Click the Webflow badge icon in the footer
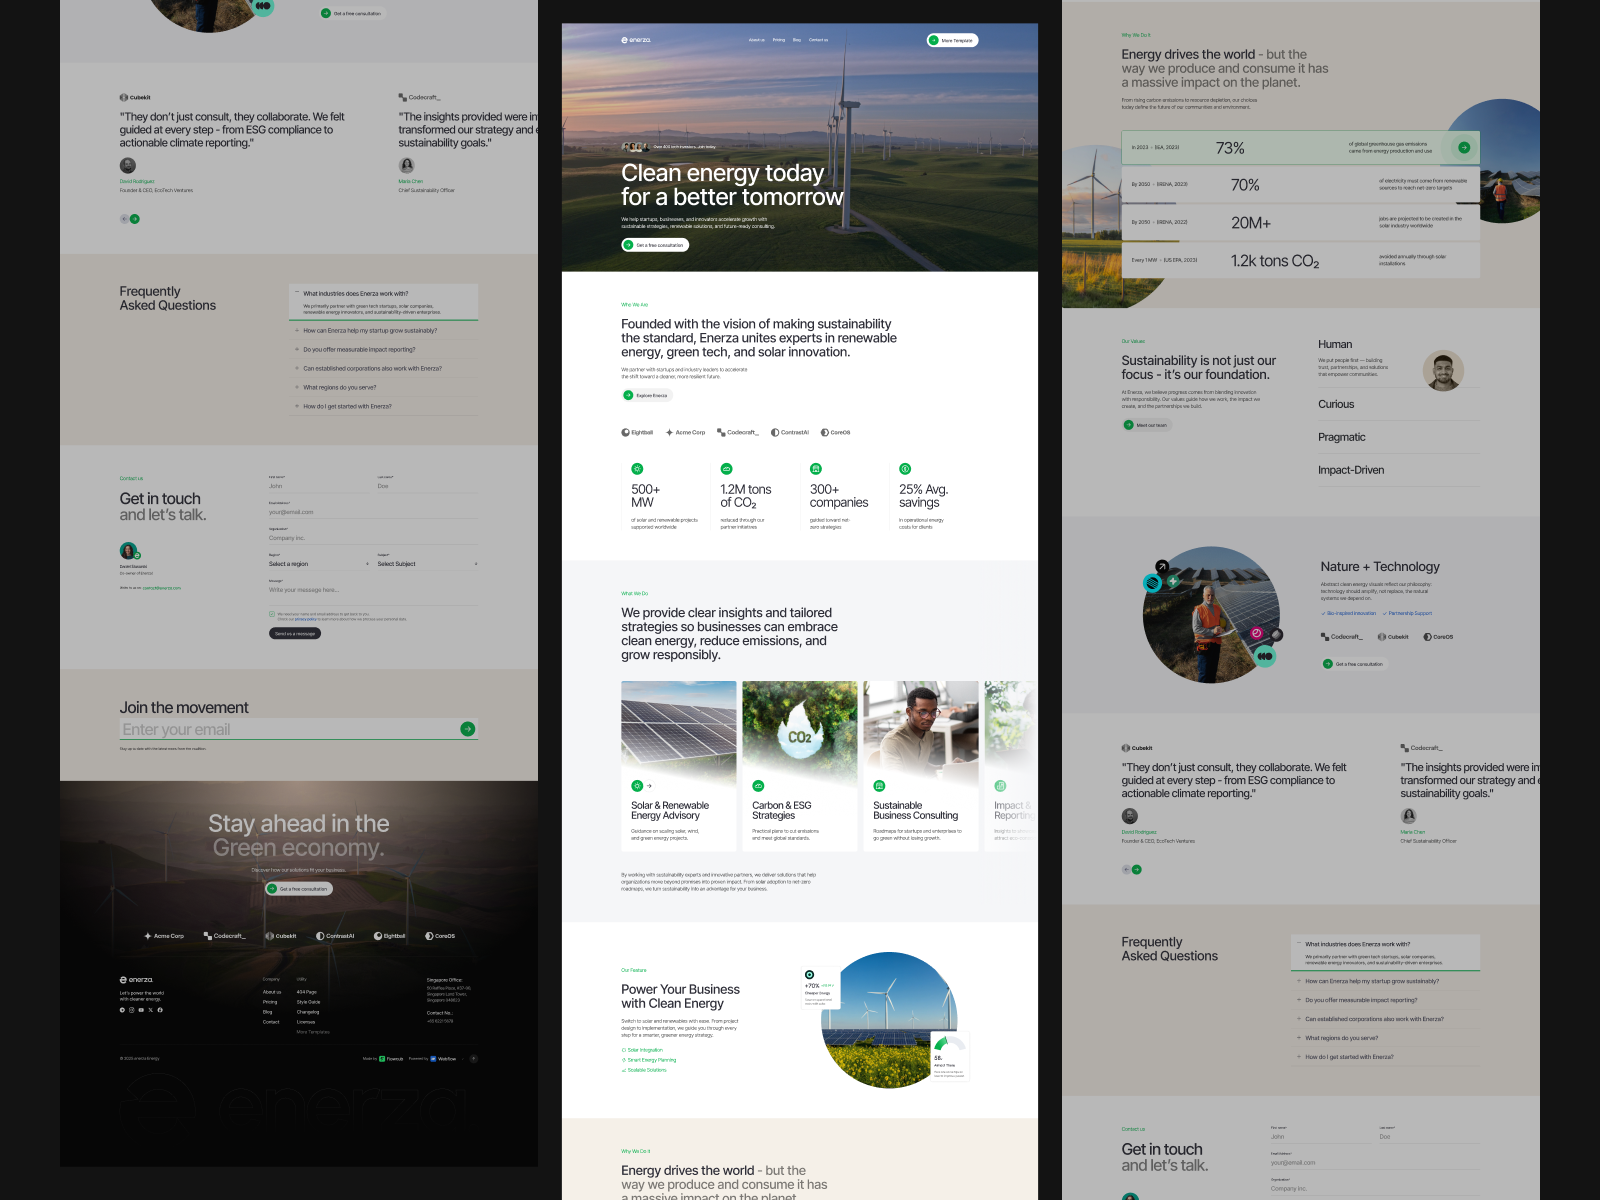Viewport: 1600px width, 1200px height. pos(432,1058)
